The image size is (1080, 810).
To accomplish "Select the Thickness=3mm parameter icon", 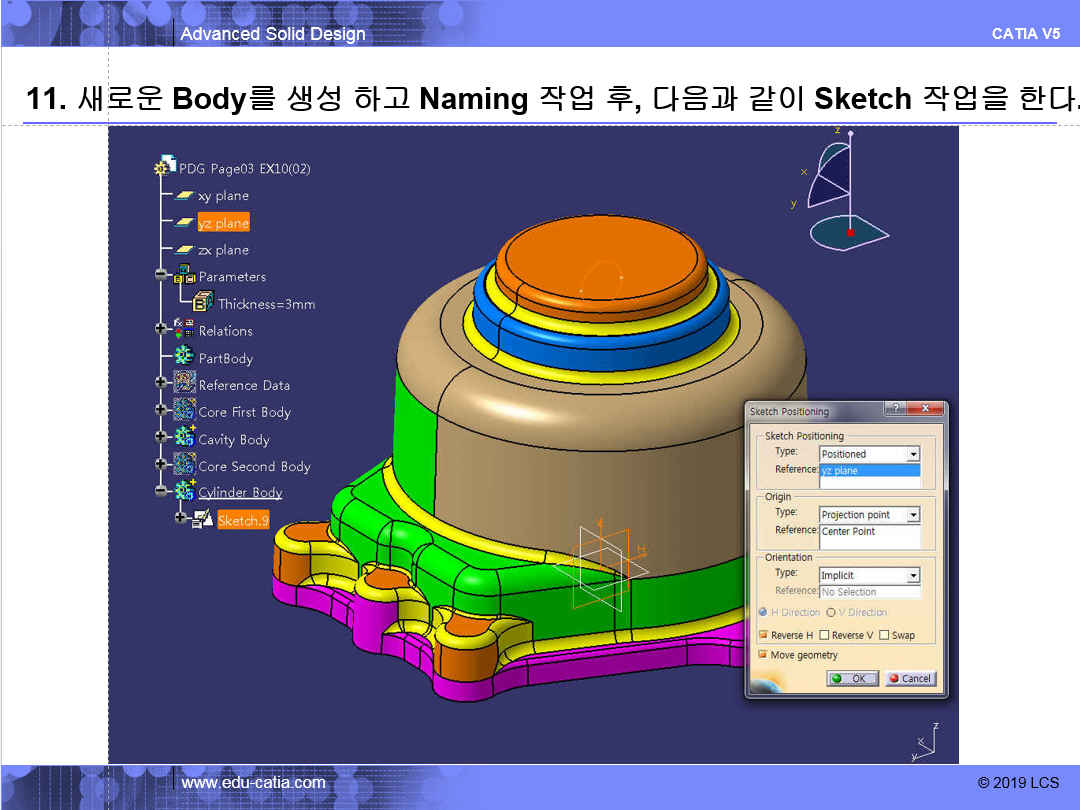I will [203, 302].
